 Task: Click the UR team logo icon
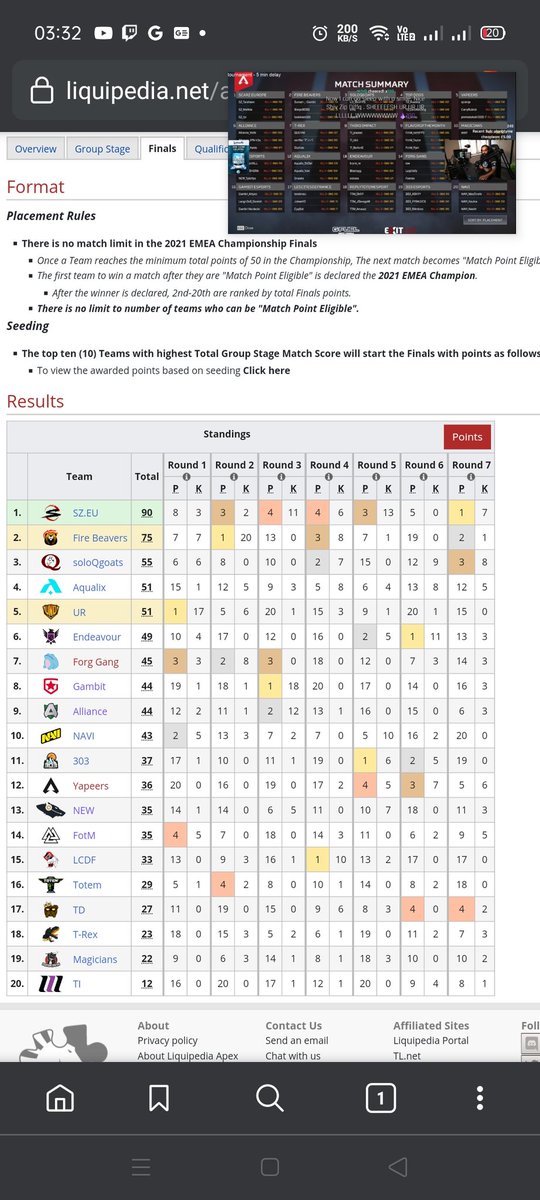click(52, 611)
